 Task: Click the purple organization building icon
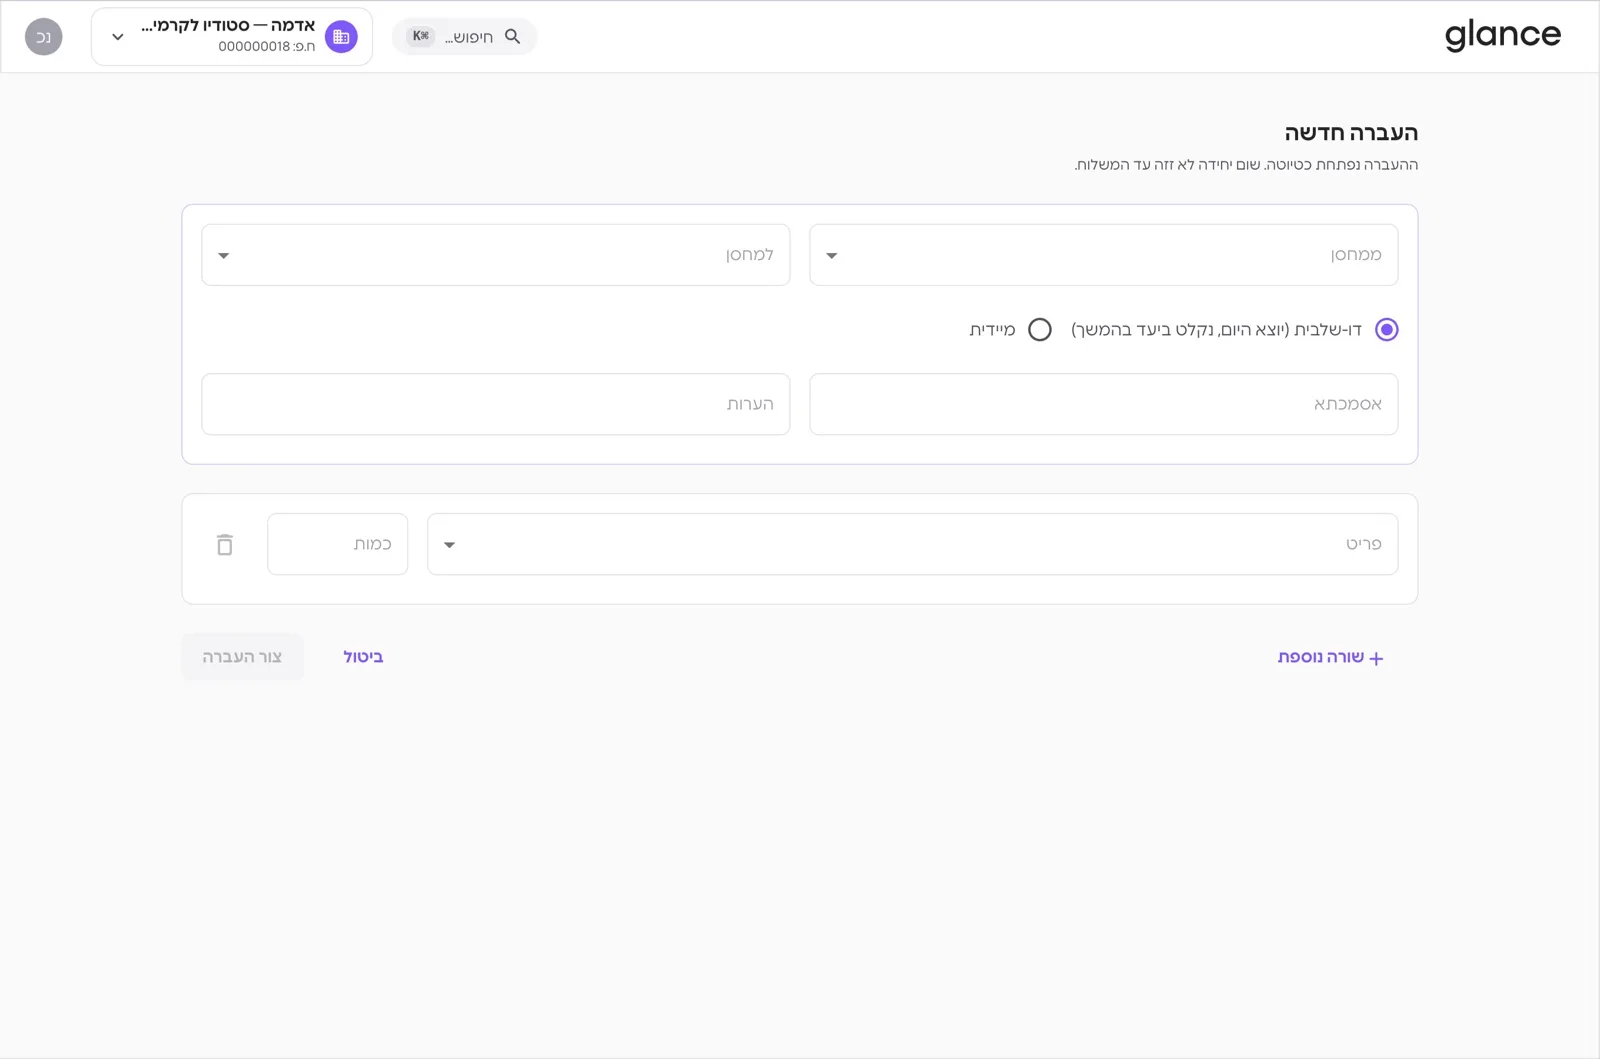tap(341, 37)
